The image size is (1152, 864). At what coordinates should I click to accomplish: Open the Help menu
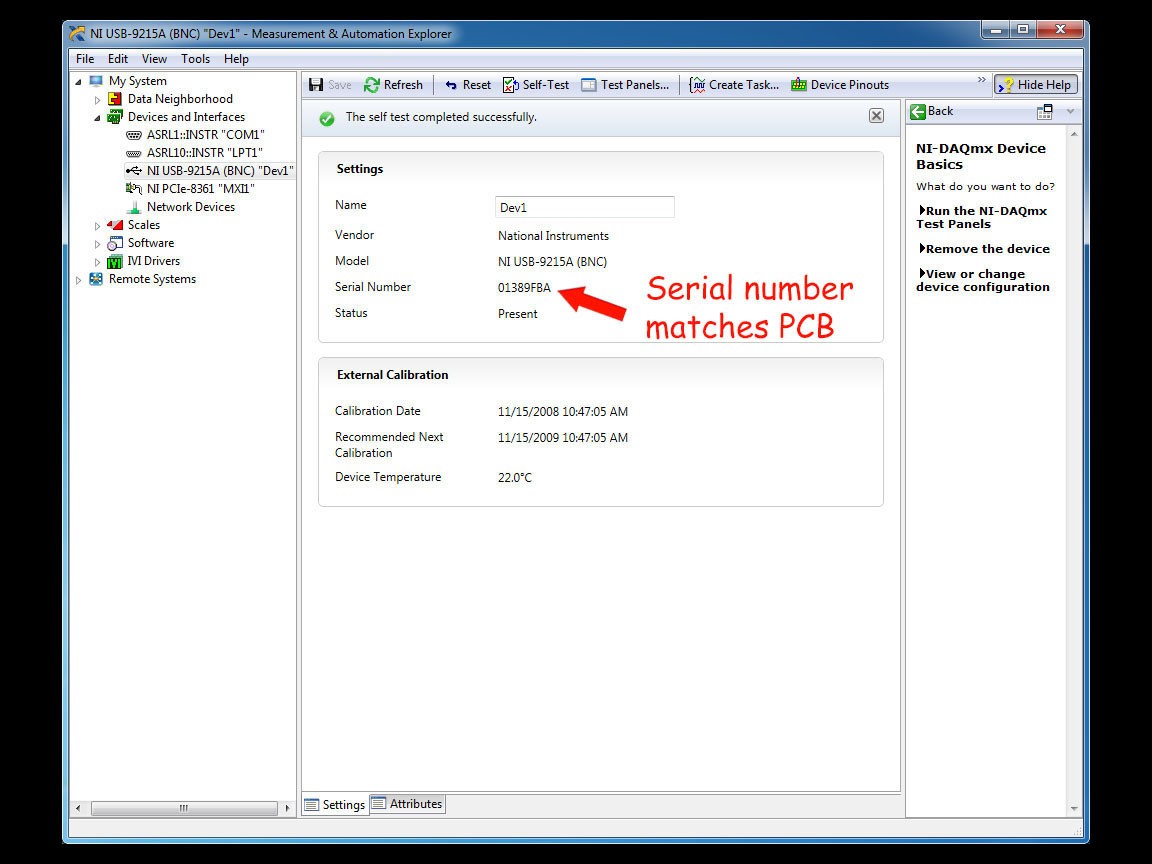click(236, 59)
